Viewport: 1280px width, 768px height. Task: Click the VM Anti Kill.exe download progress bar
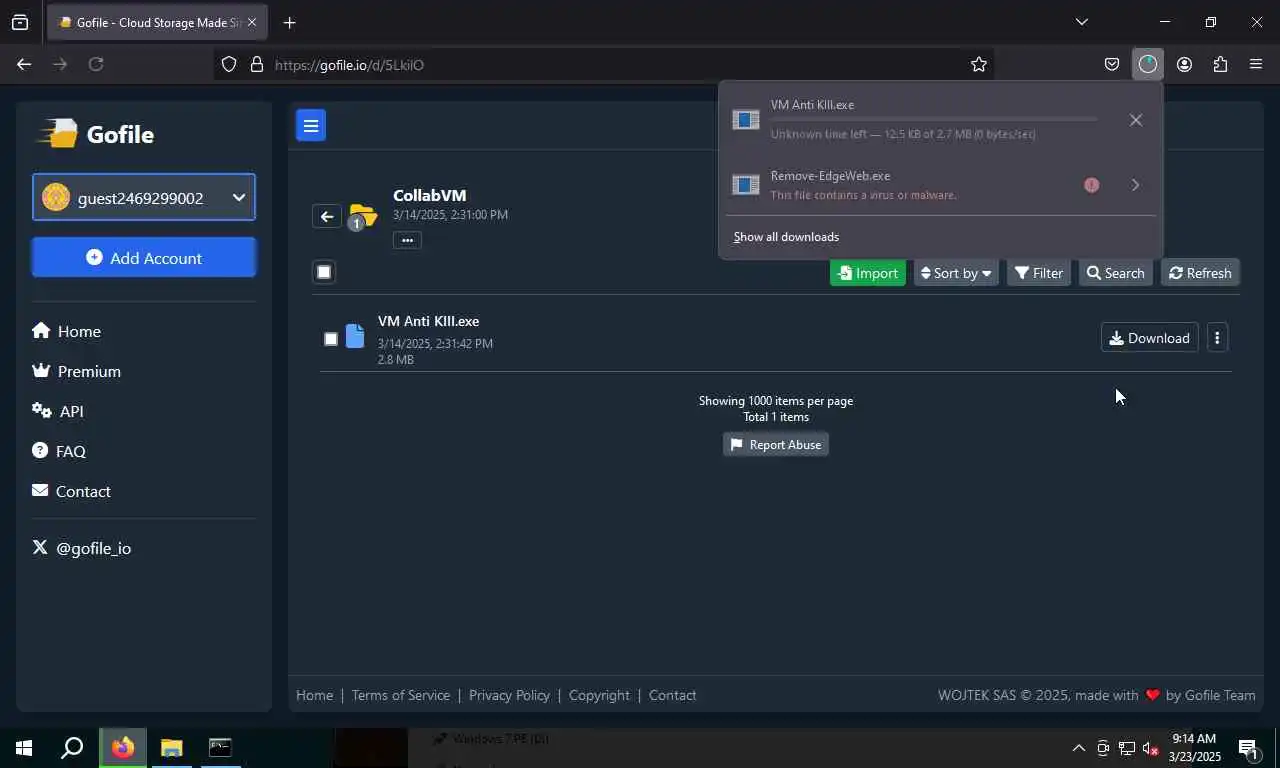click(x=934, y=119)
